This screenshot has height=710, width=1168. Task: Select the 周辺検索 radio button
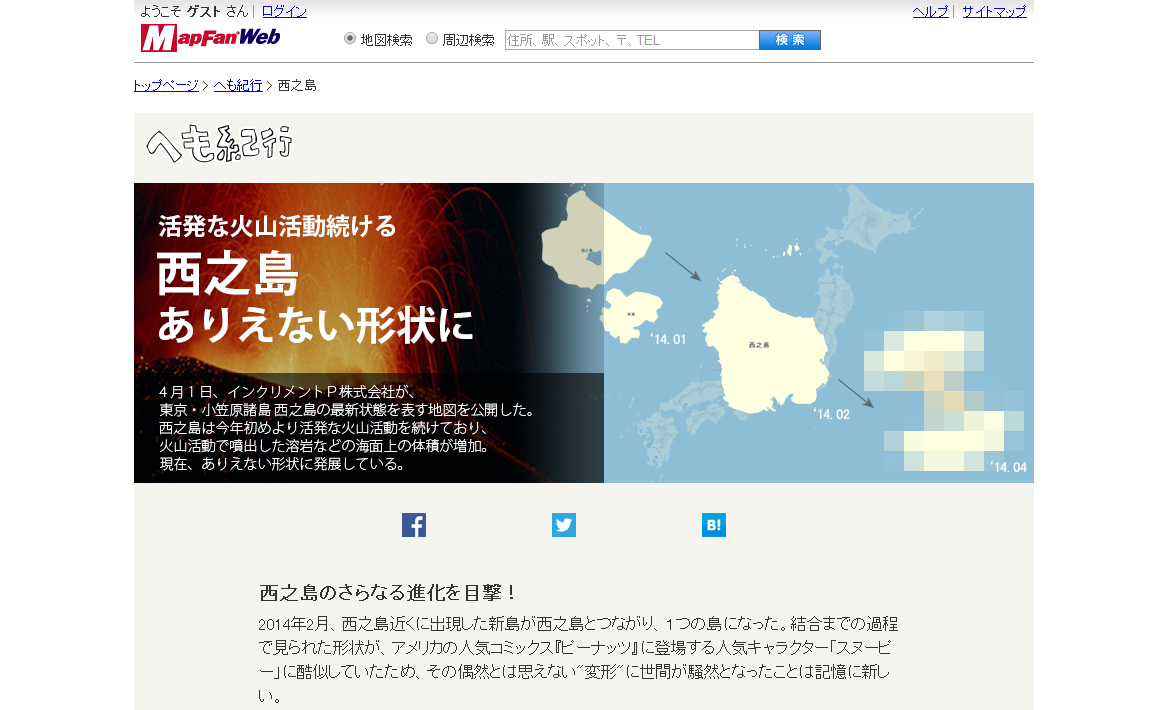click(x=431, y=39)
